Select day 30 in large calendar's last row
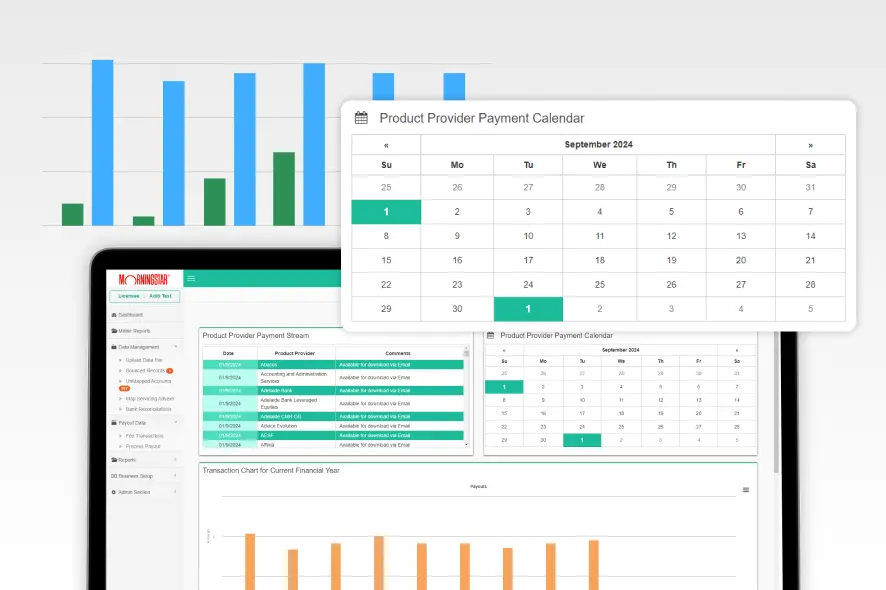886x590 pixels. 457,309
